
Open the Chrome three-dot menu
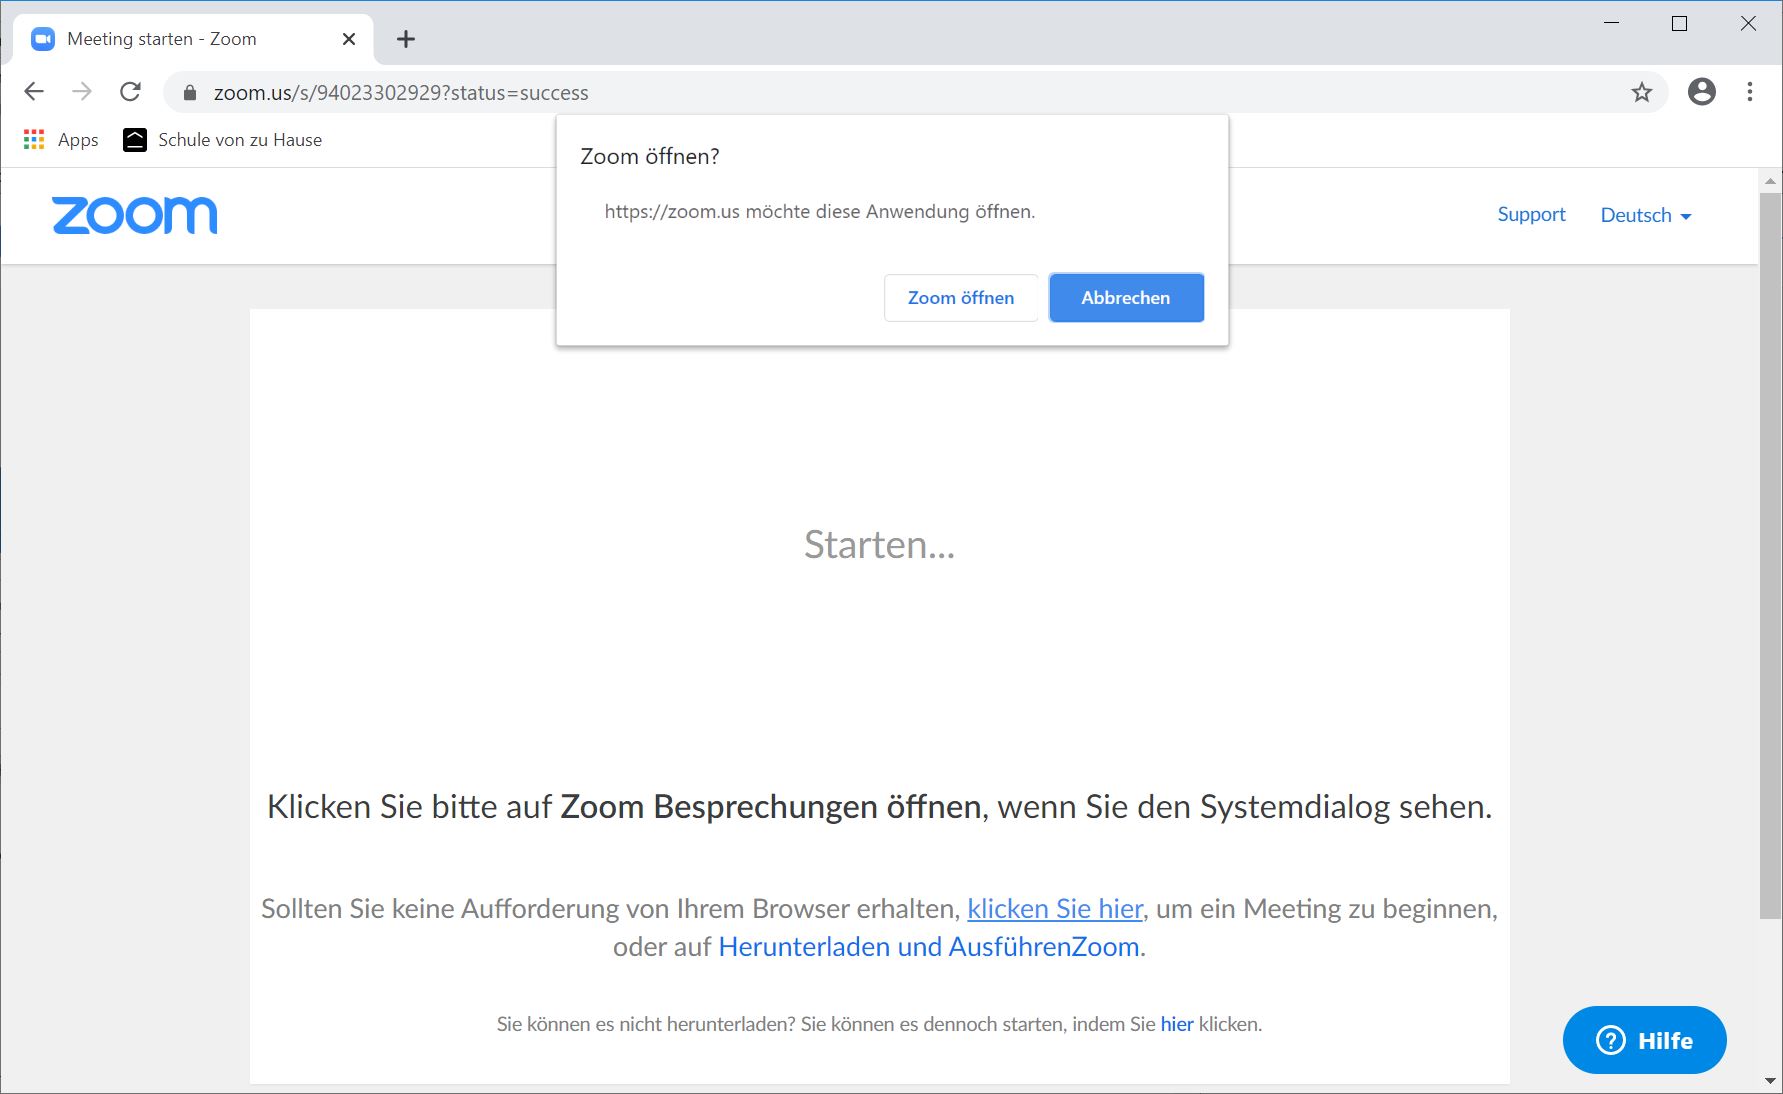1750,92
